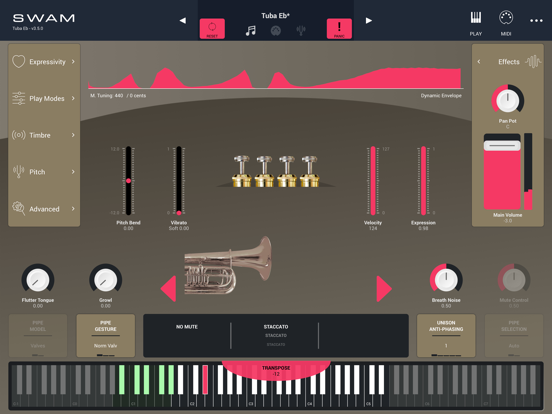Expand the Timbre section chevron

[x=73, y=135]
